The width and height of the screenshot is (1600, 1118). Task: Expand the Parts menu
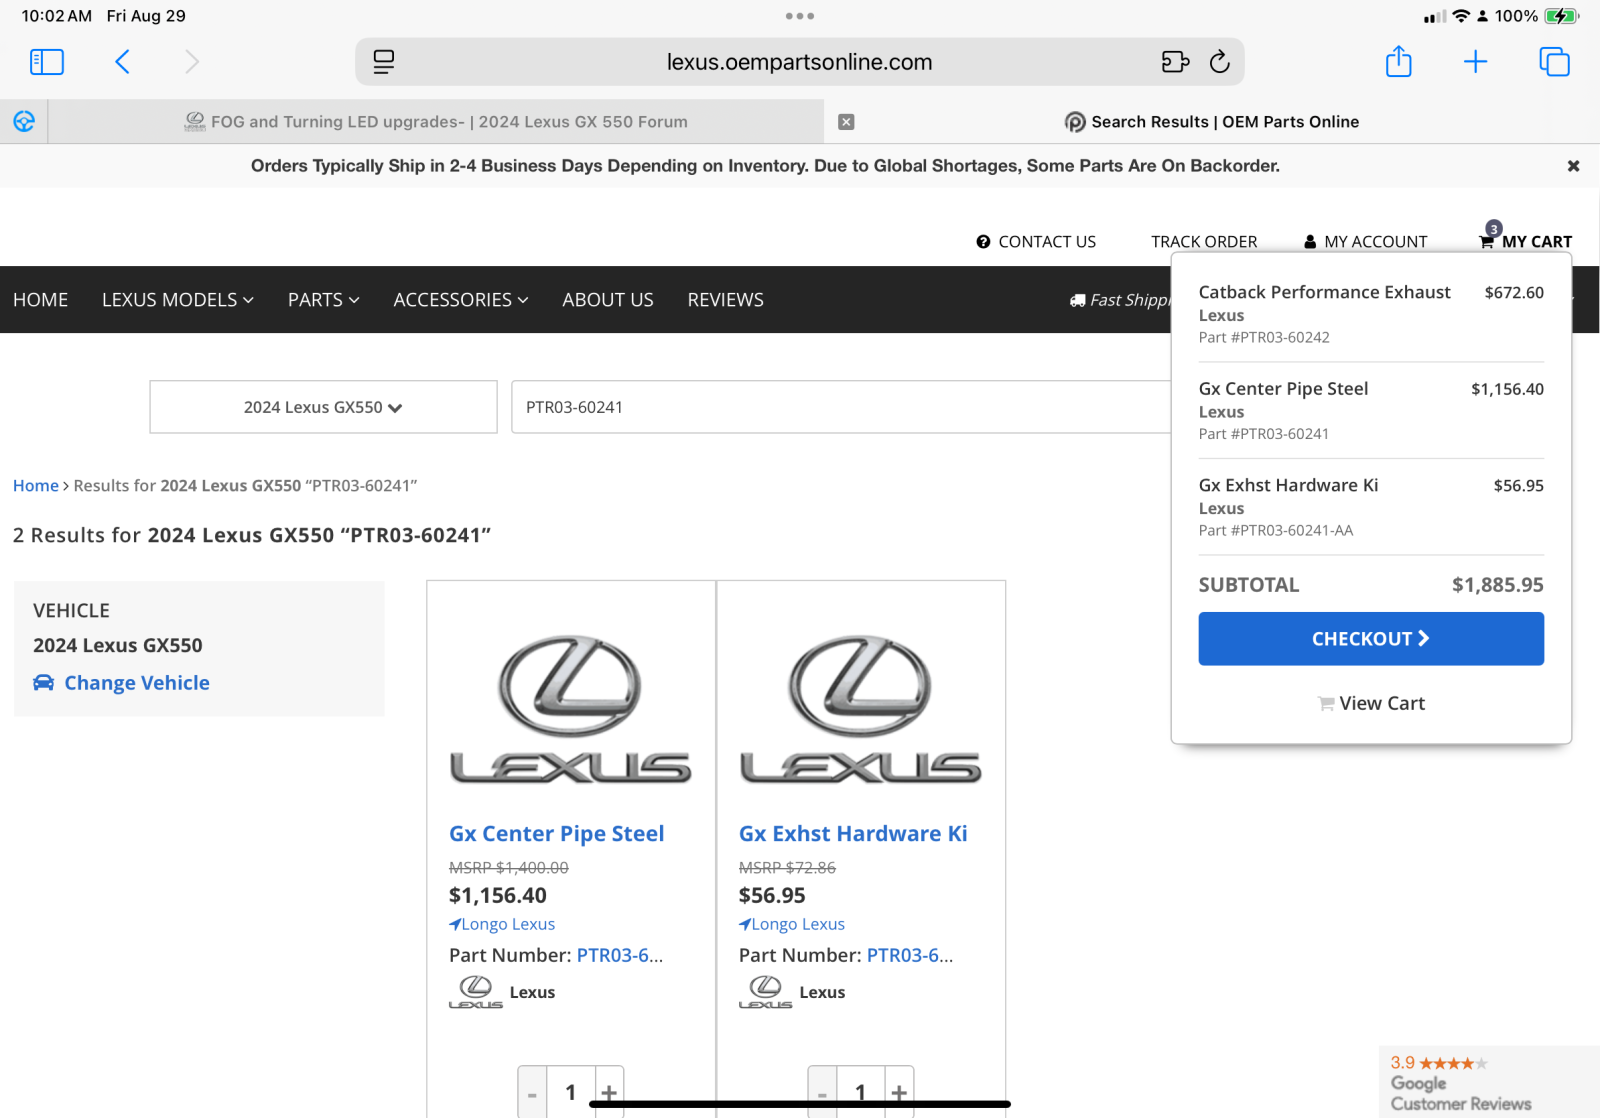point(324,300)
